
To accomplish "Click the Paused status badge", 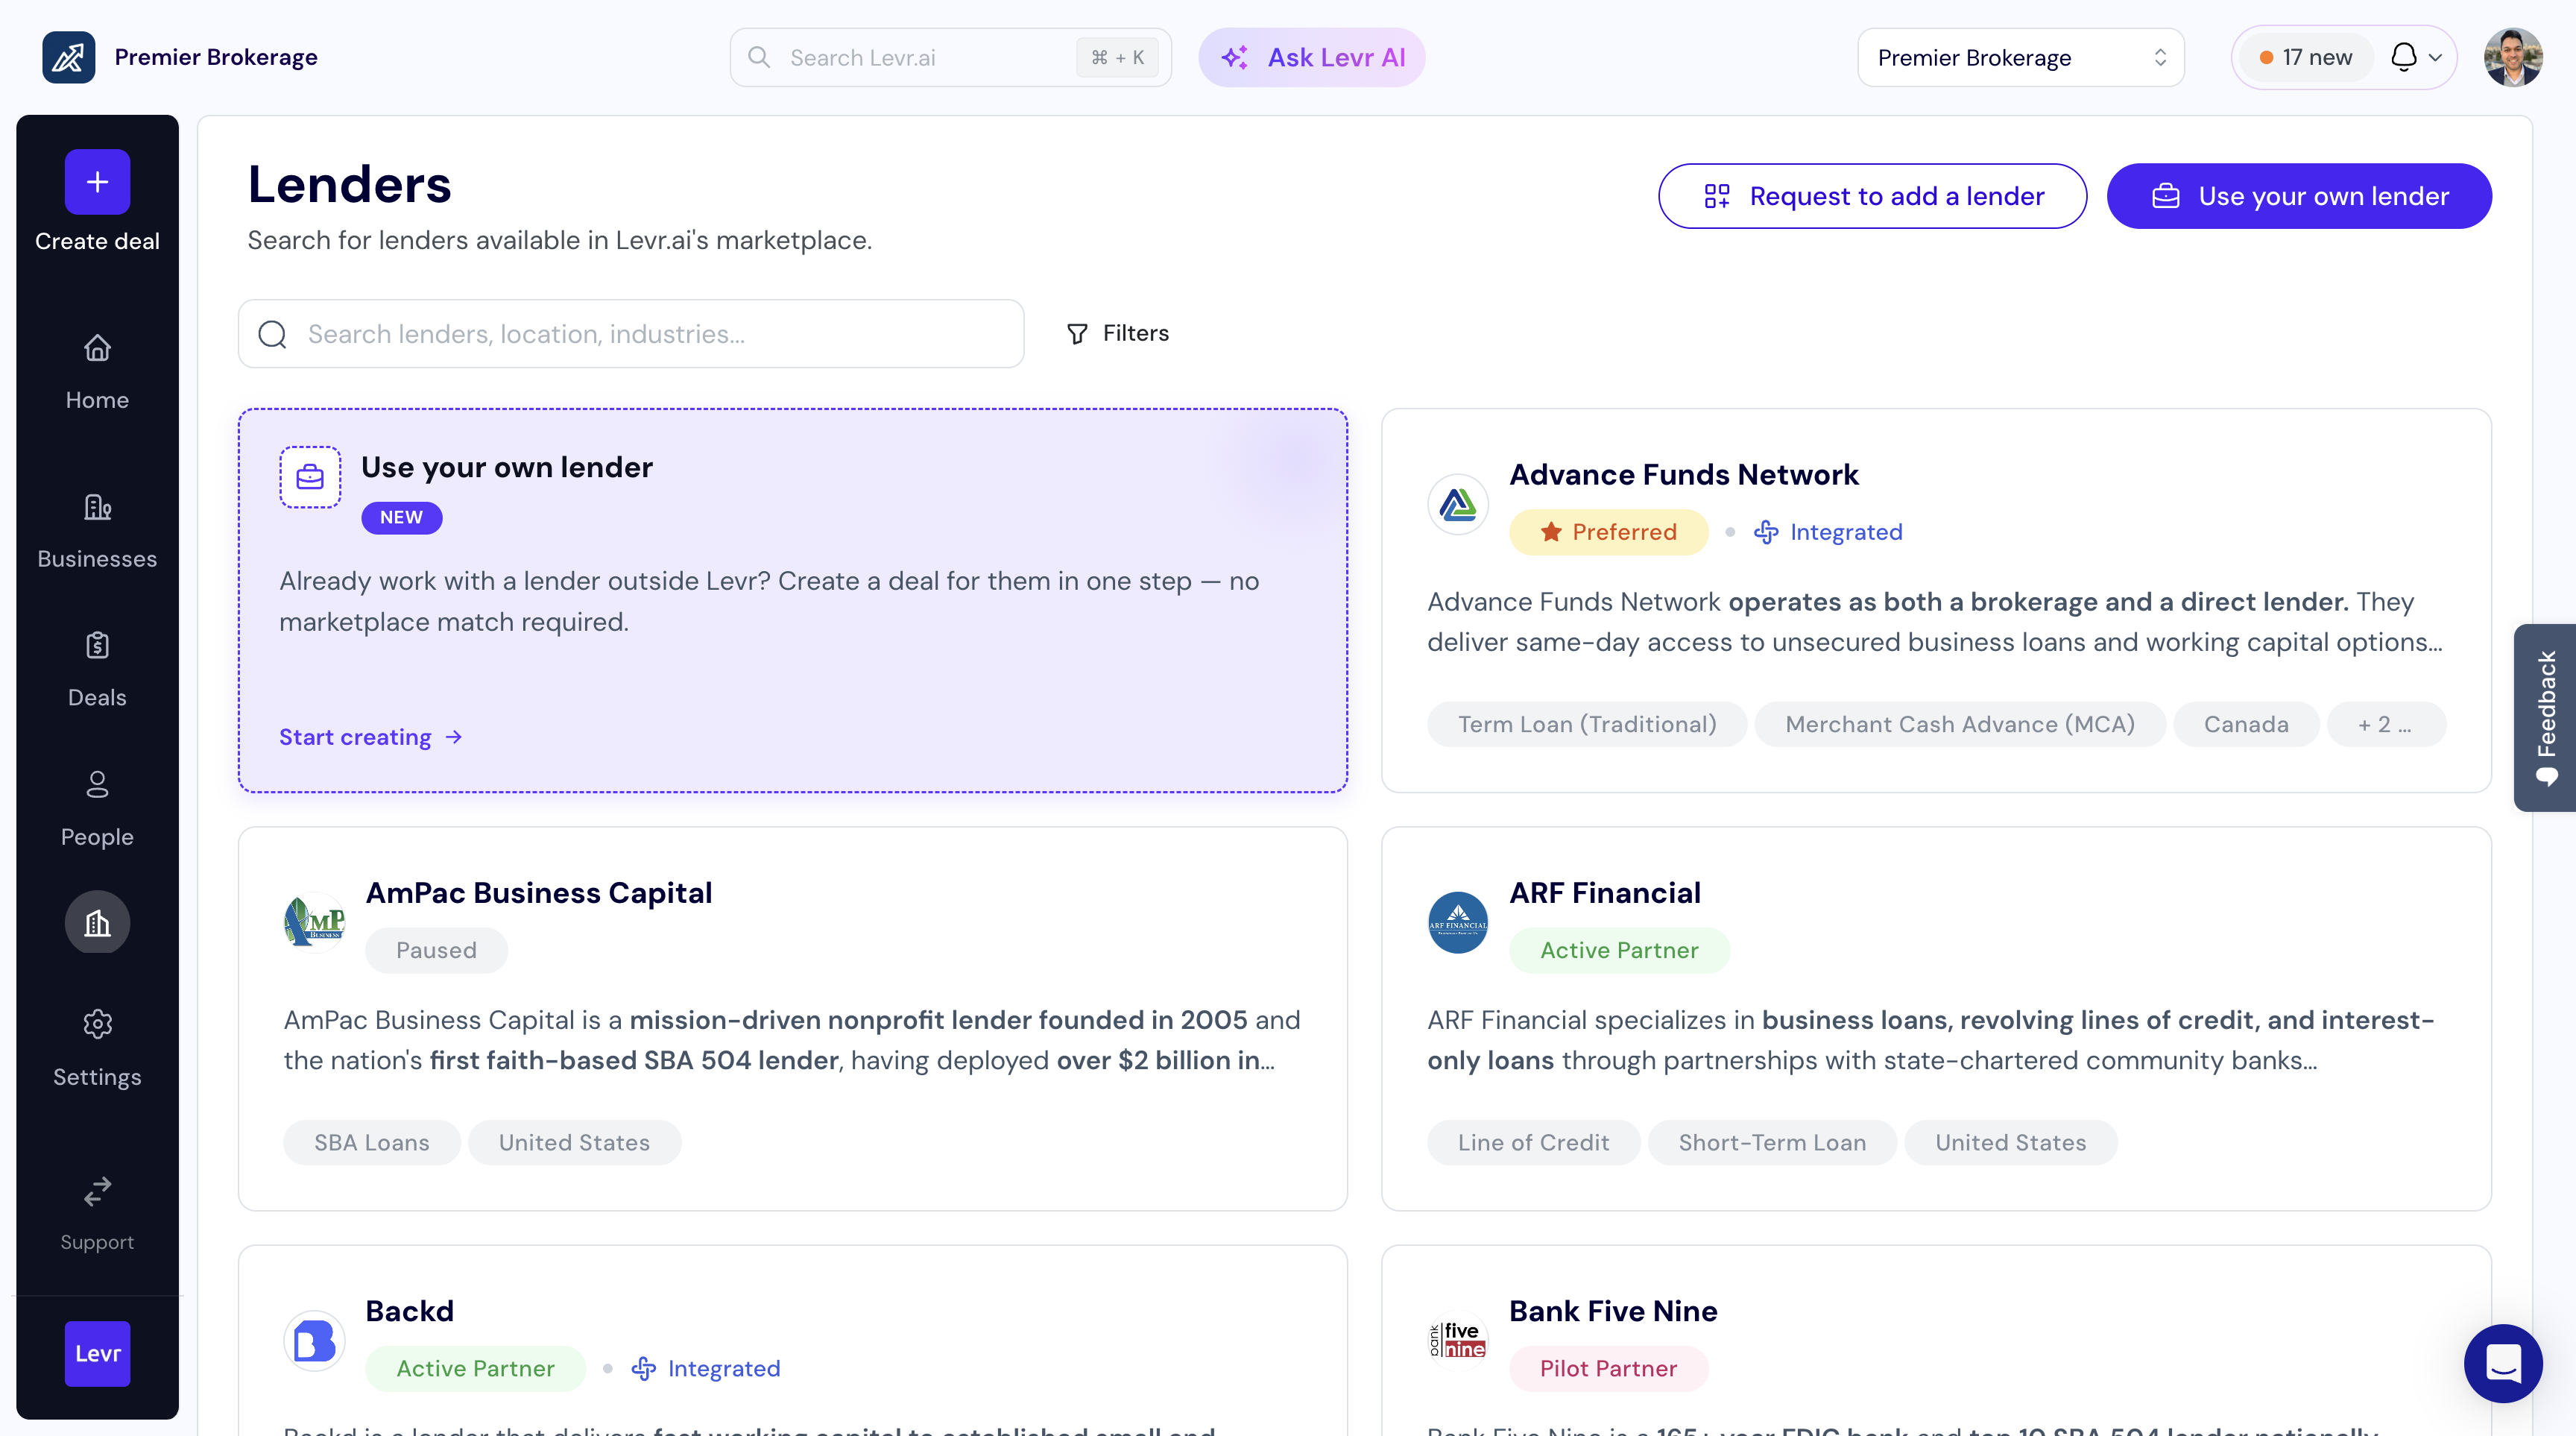I will 436,950.
